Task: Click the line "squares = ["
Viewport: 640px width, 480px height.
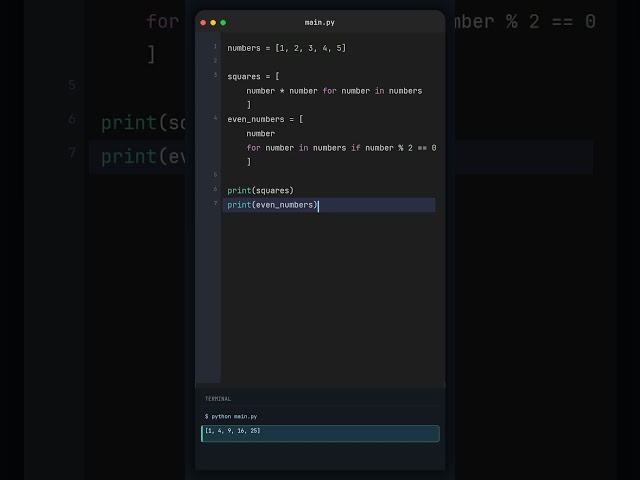Action: coord(253,77)
